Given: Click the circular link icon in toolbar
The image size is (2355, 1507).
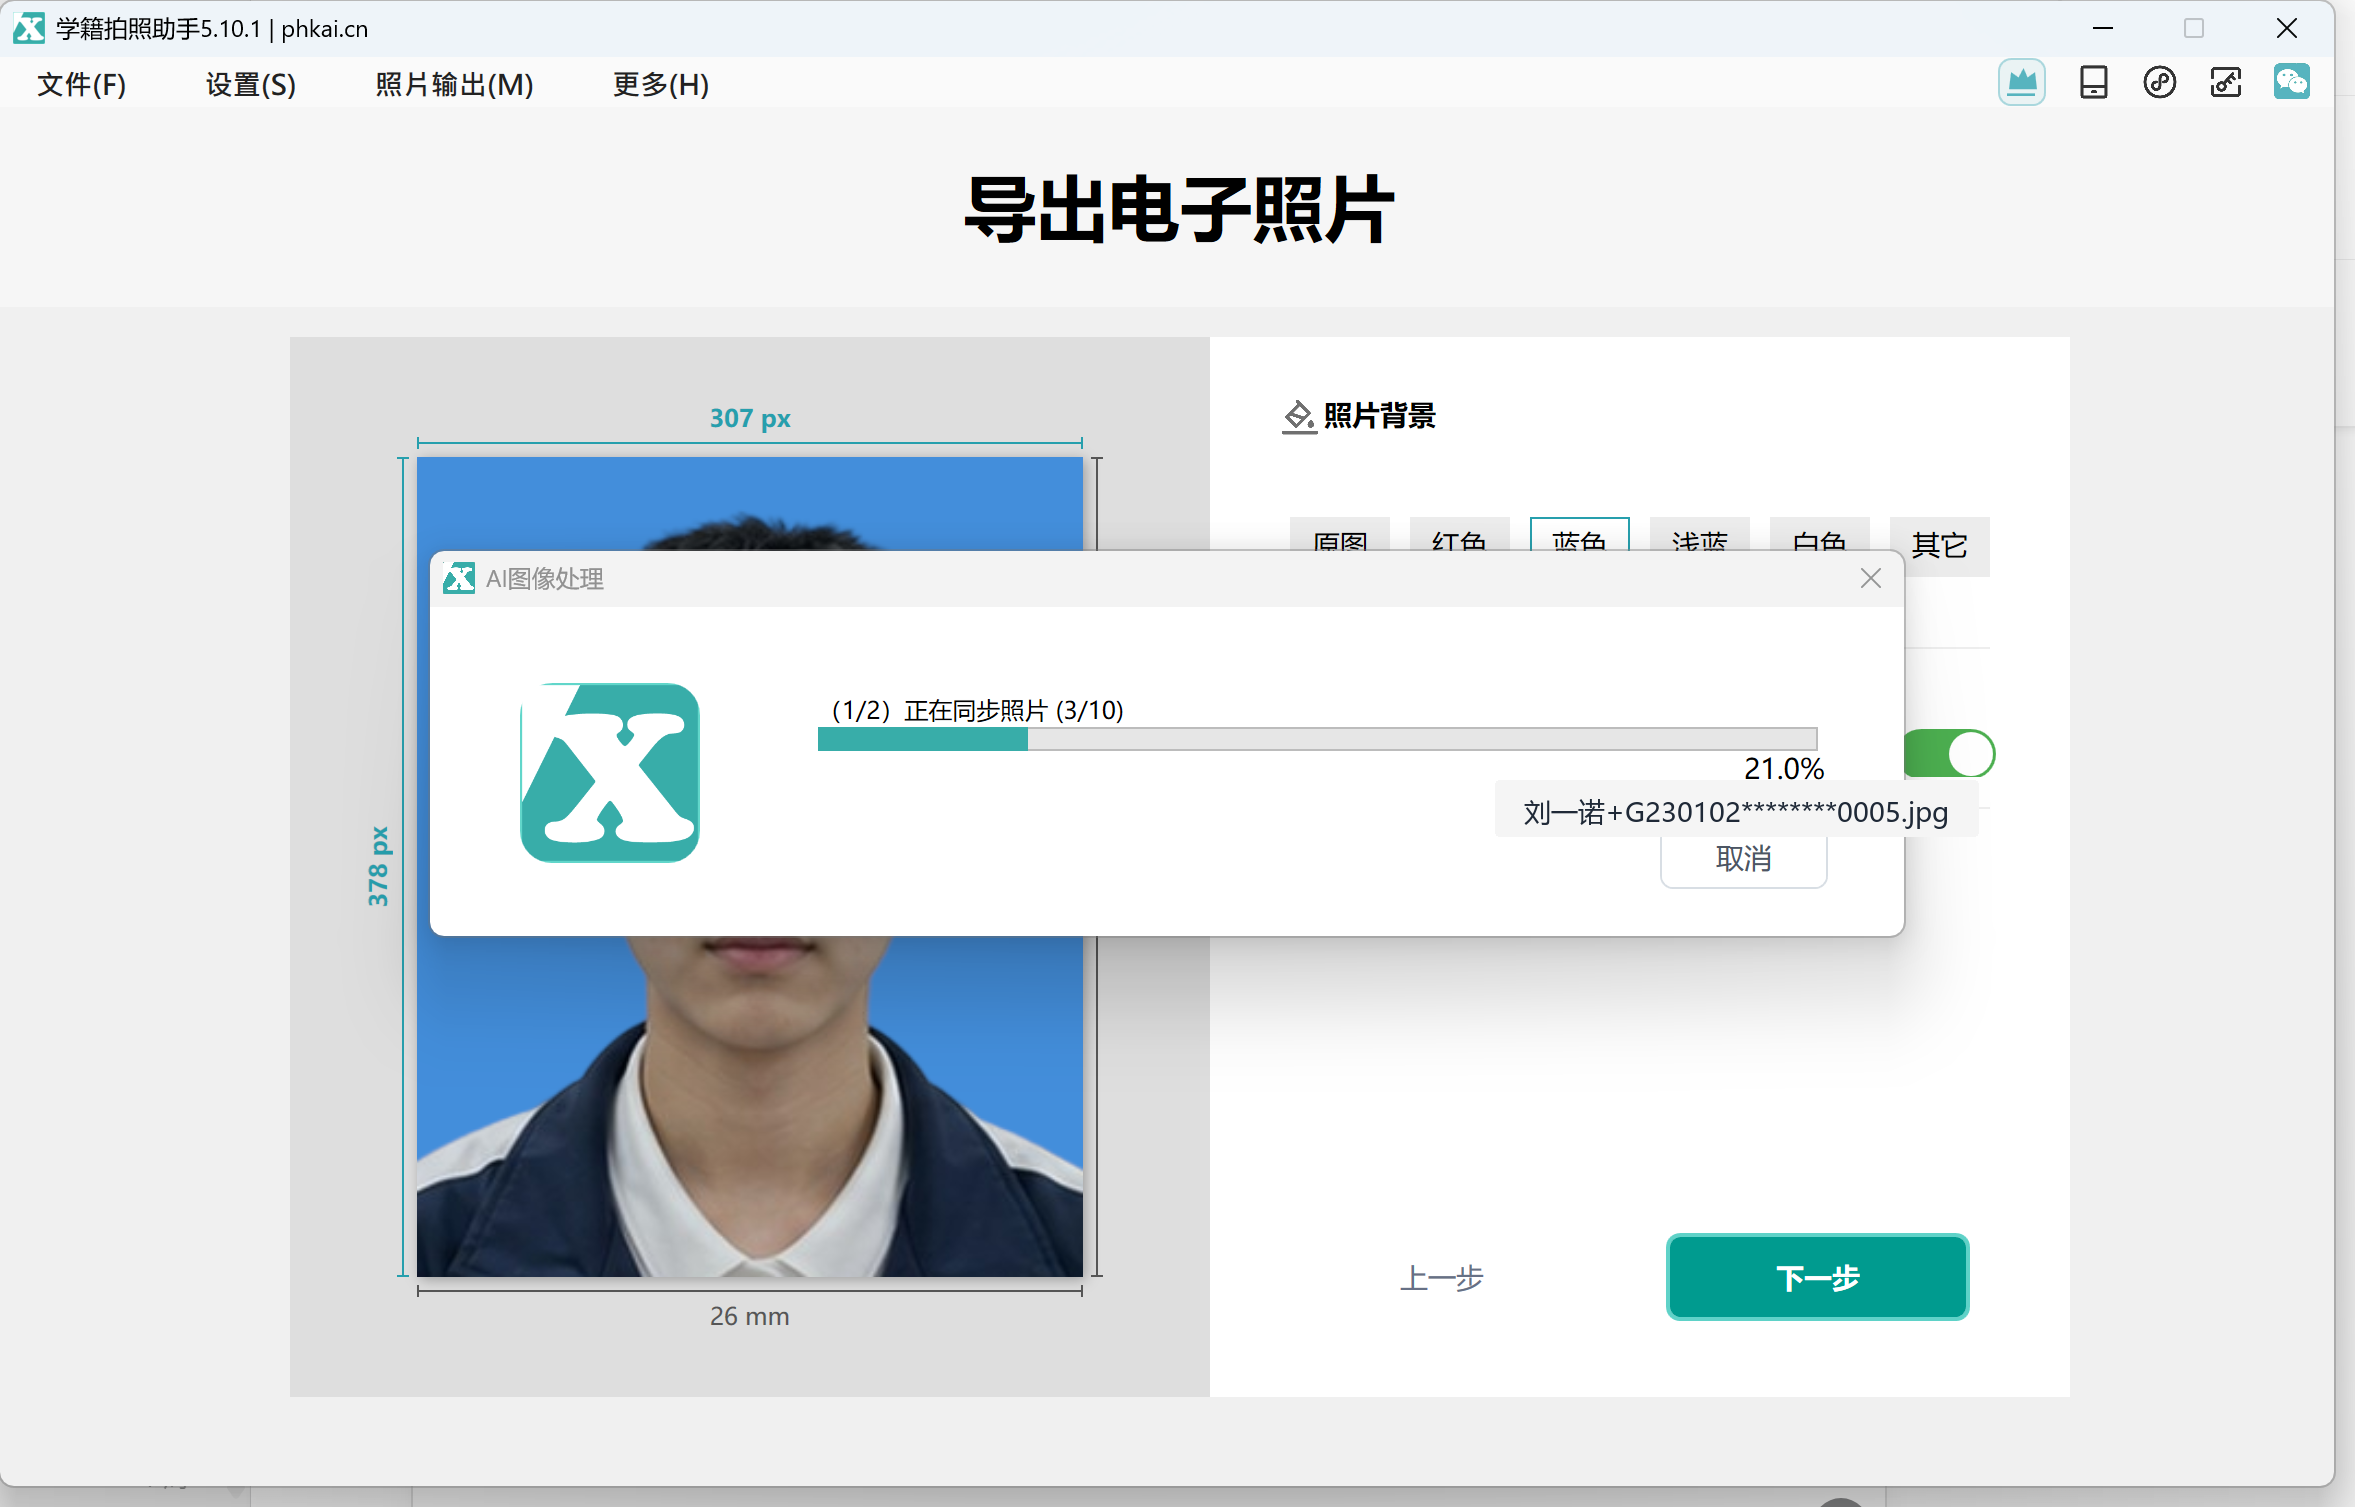Looking at the screenshot, I should (2159, 83).
